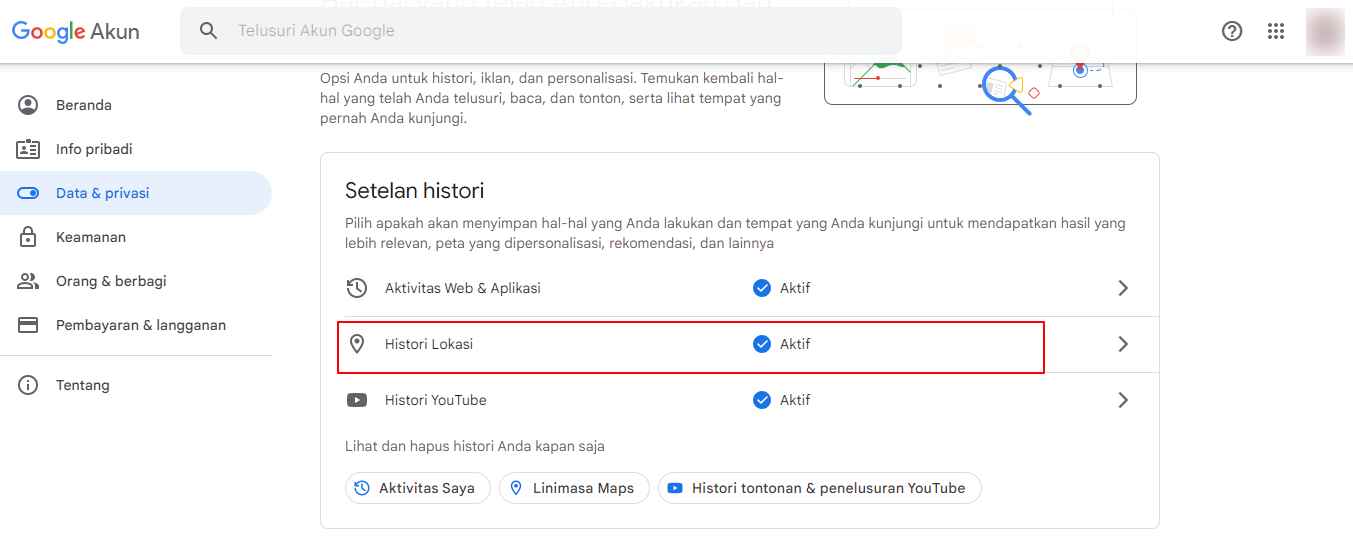Click the Orang & berbagi people icon
The image size is (1353, 543).
click(x=28, y=281)
